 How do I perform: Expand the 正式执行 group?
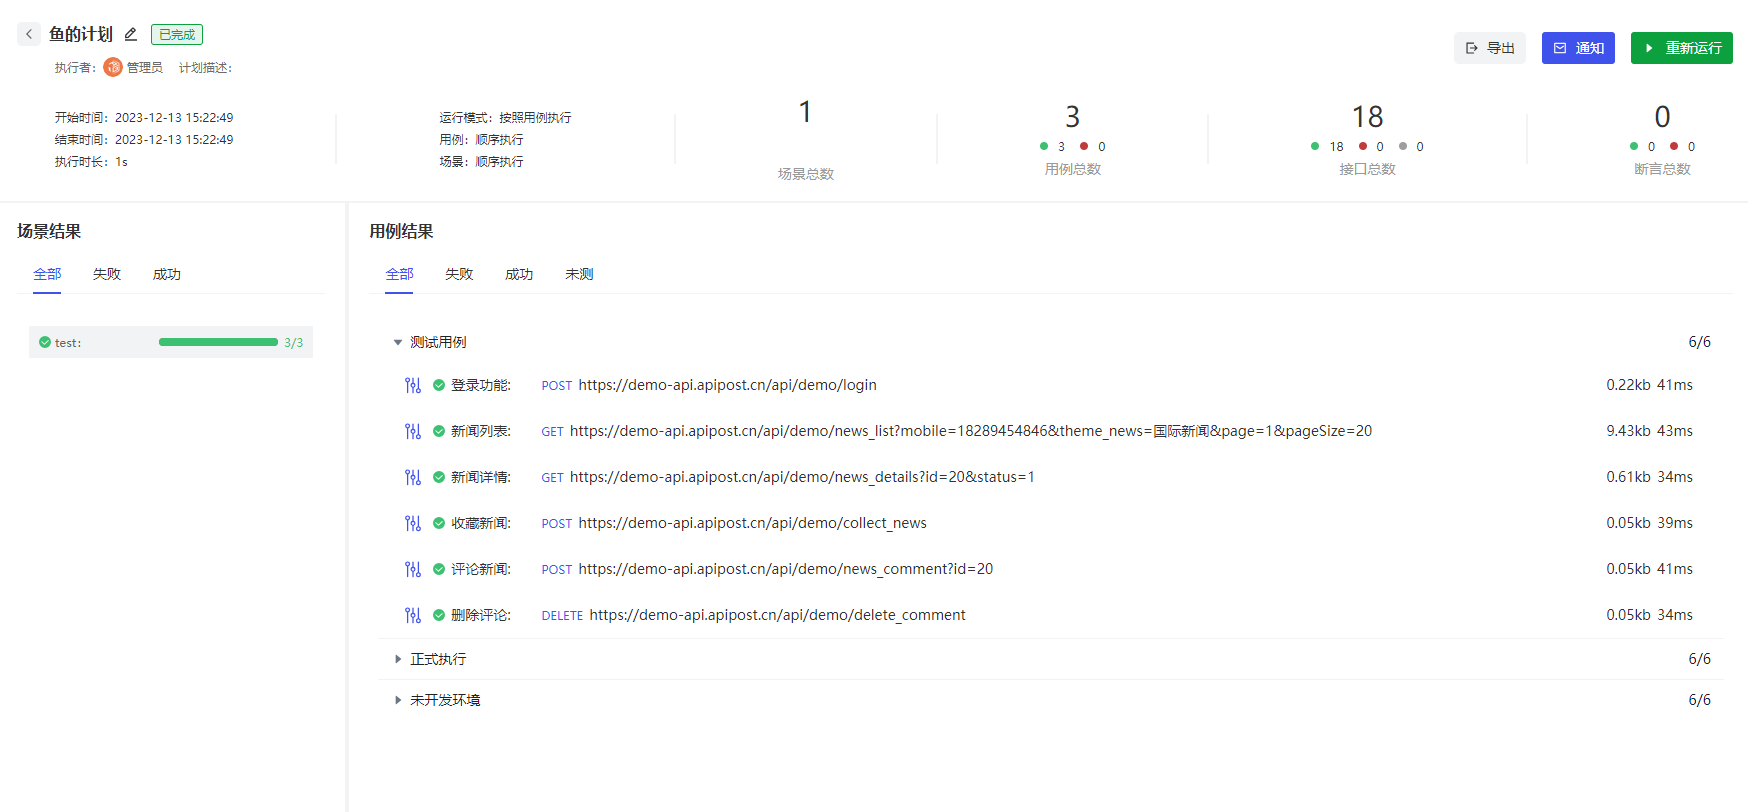pos(398,659)
